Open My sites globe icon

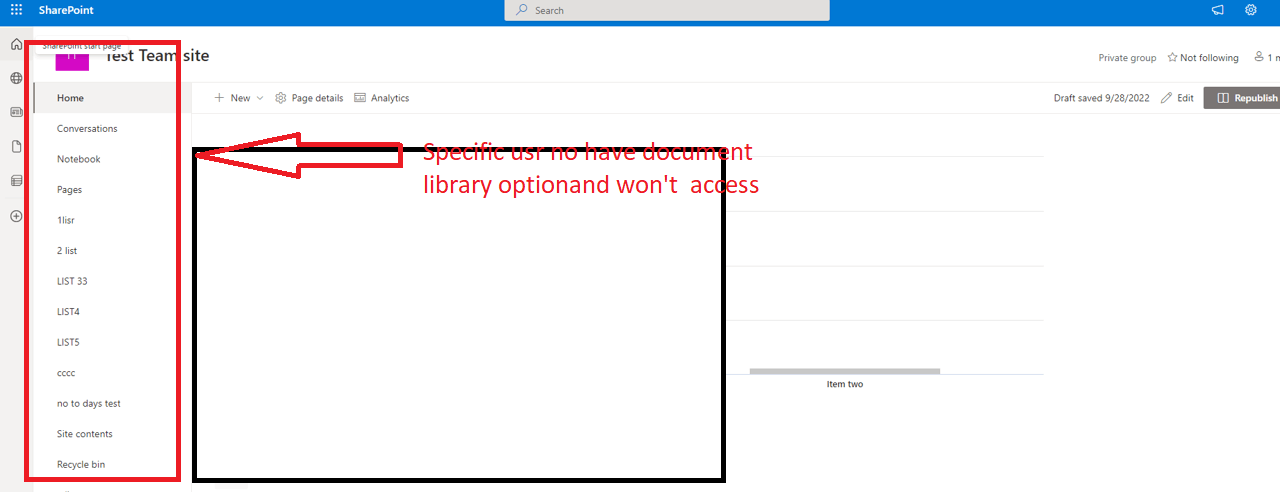click(16, 78)
